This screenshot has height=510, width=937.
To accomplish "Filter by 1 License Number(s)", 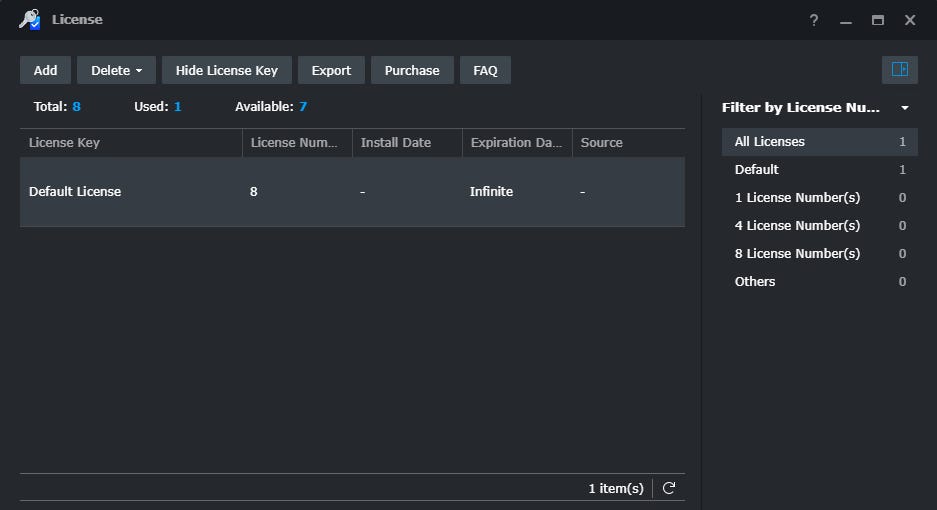I will tap(819, 198).
